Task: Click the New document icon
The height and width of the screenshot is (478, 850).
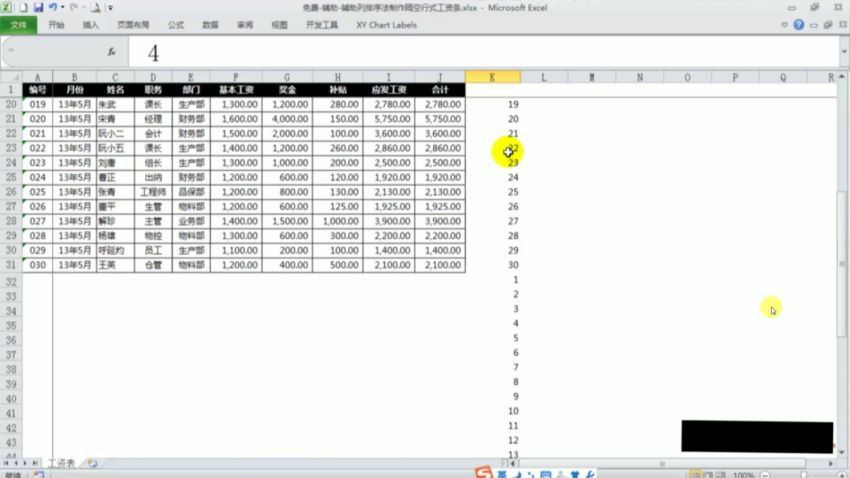Action: [x=22, y=7]
